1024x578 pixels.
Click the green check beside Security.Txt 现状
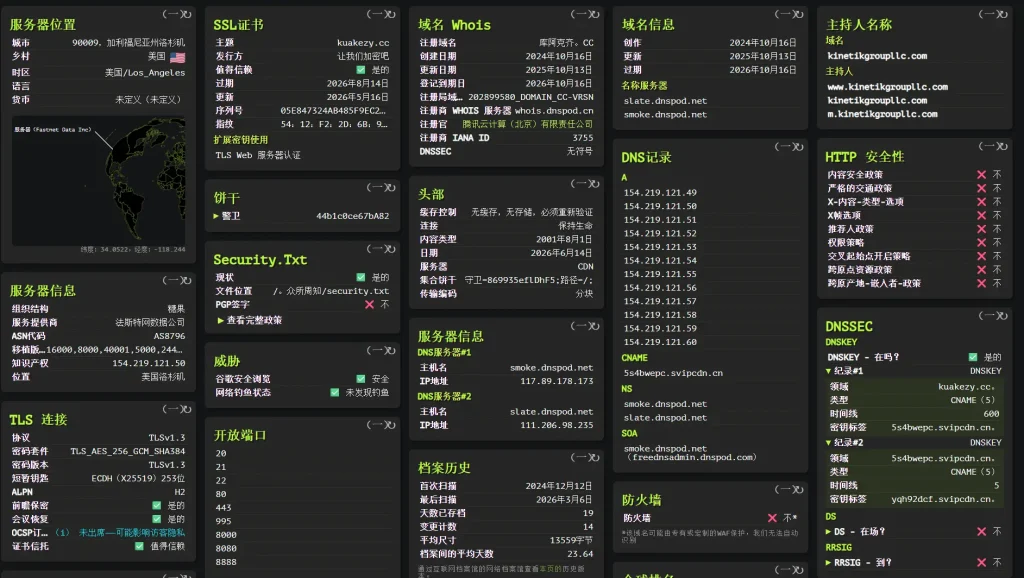[x=360, y=278]
